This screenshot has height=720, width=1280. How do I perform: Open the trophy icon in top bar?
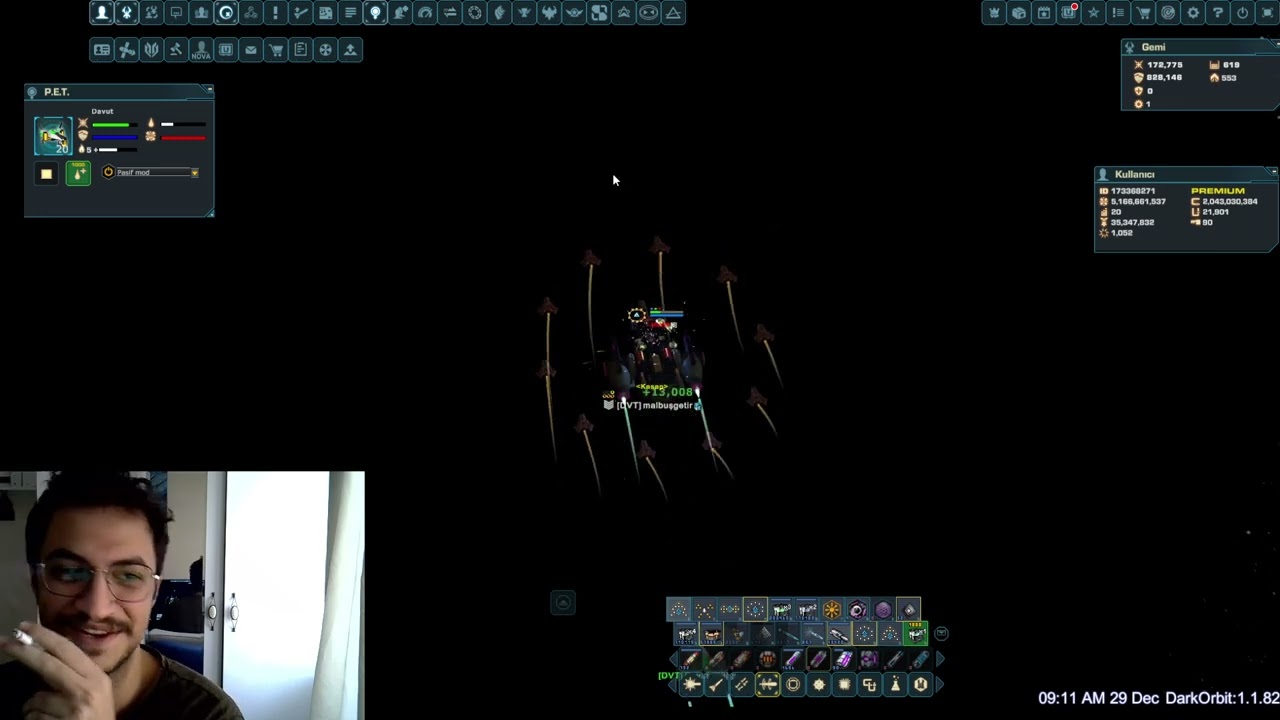(524, 13)
